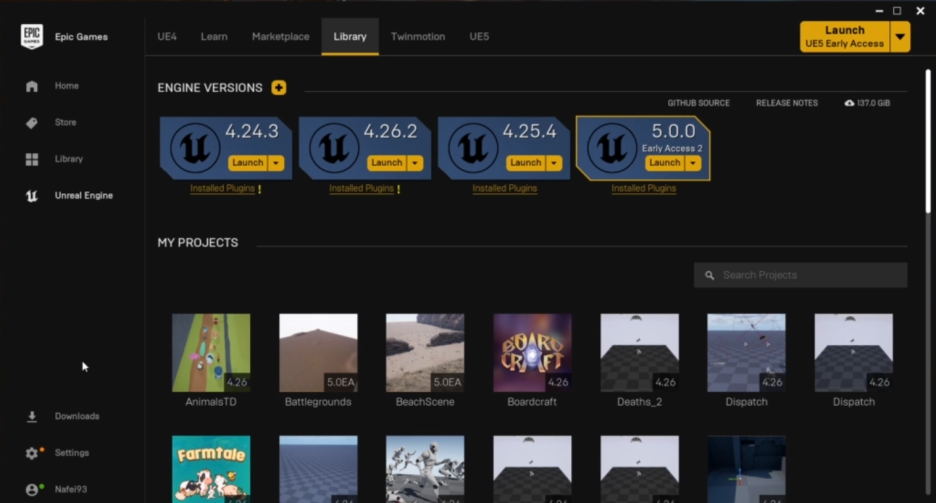936x503 pixels.
Task: Click into the Search Projects field
Action: pos(800,275)
